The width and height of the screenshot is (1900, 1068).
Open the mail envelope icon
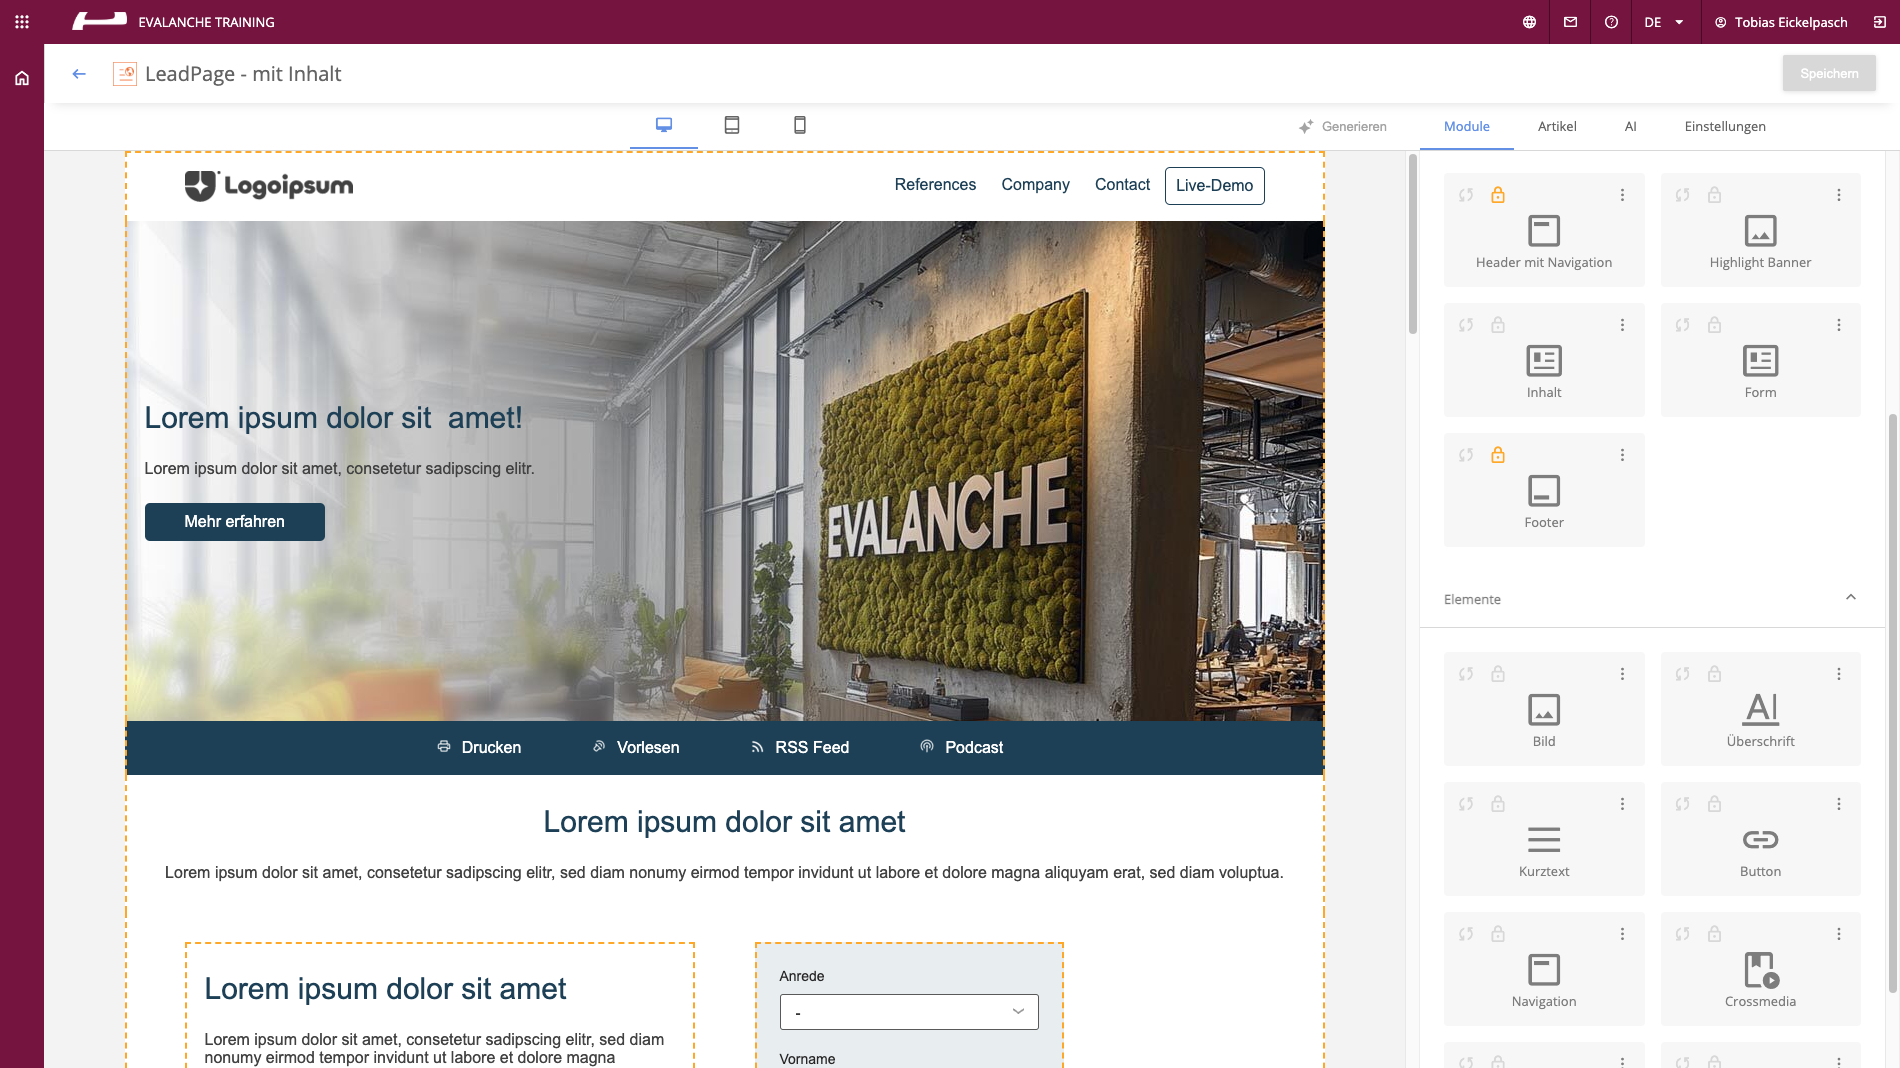(1570, 22)
